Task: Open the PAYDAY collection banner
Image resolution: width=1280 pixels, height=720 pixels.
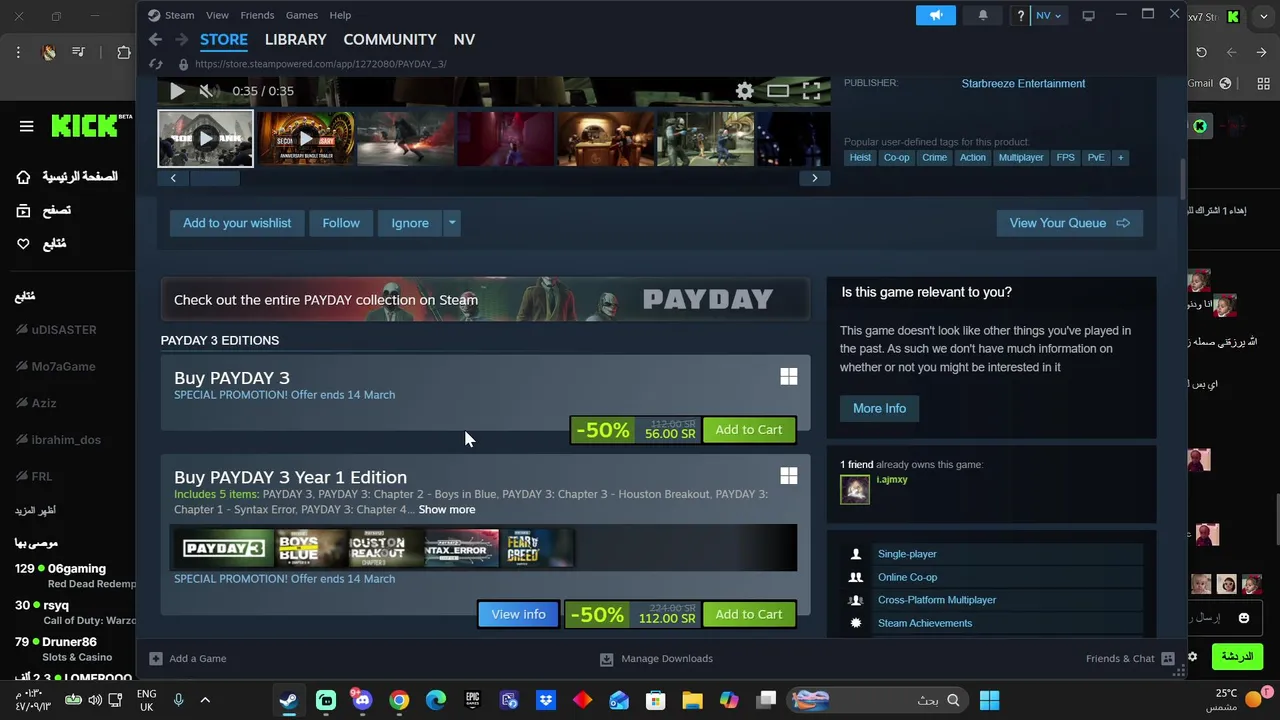Action: pyautogui.click(x=485, y=299)
